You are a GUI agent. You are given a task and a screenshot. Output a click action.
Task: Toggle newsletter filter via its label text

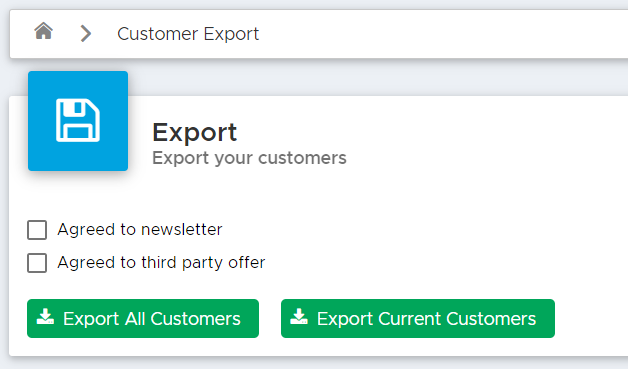[140, 230]
